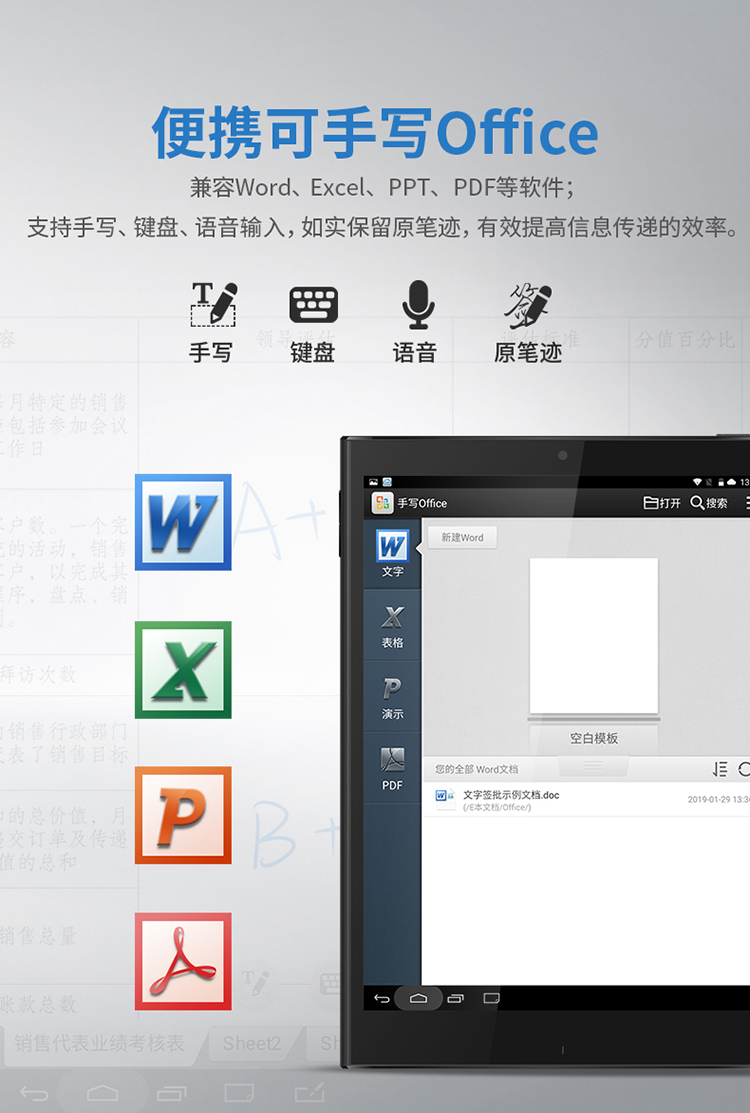Open the 演示 presentation section
Screen dimensions: 750x1113
coord(392,697)
